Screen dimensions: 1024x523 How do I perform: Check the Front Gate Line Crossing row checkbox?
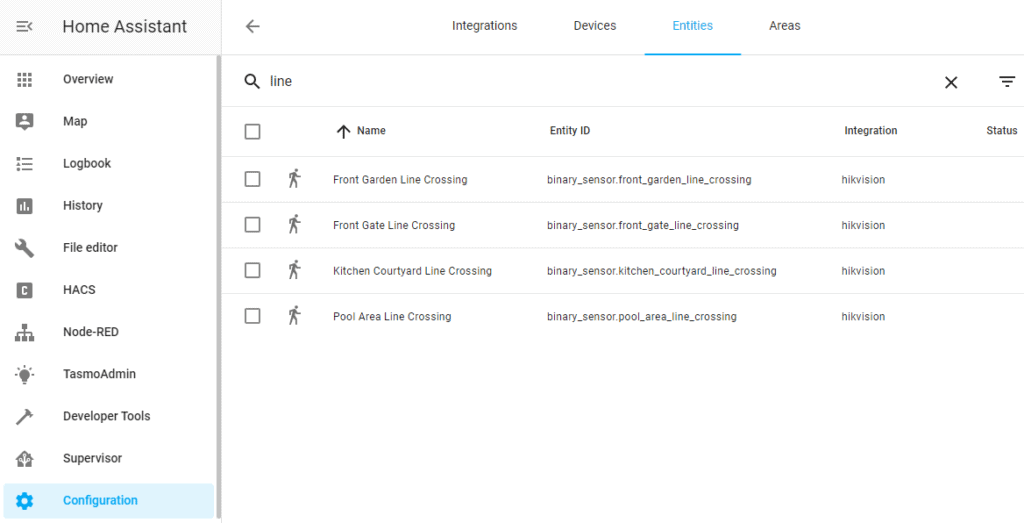(253, 225)
